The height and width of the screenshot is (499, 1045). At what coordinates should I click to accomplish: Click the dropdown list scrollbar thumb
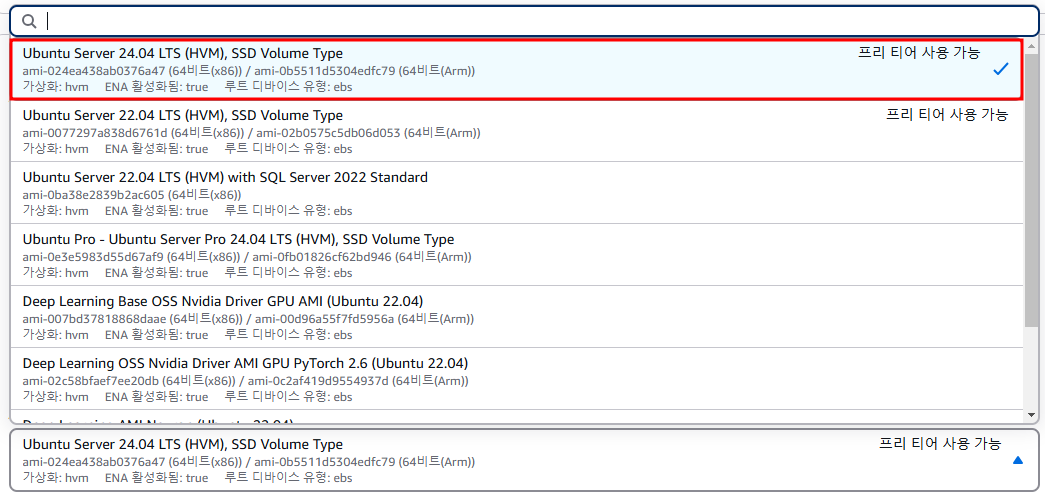pyautogui.click(x=1032, y=189)
